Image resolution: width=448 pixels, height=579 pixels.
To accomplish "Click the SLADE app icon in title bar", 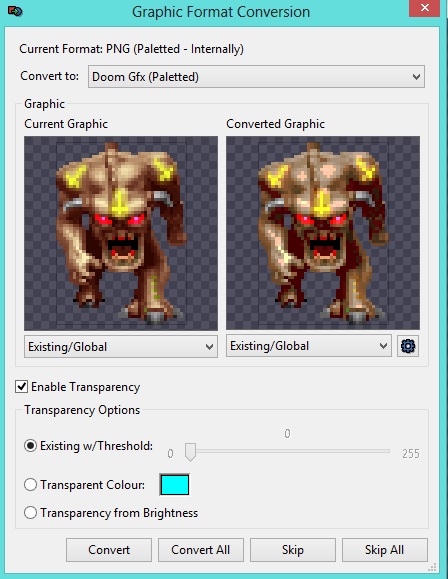I will coord(15,11).
